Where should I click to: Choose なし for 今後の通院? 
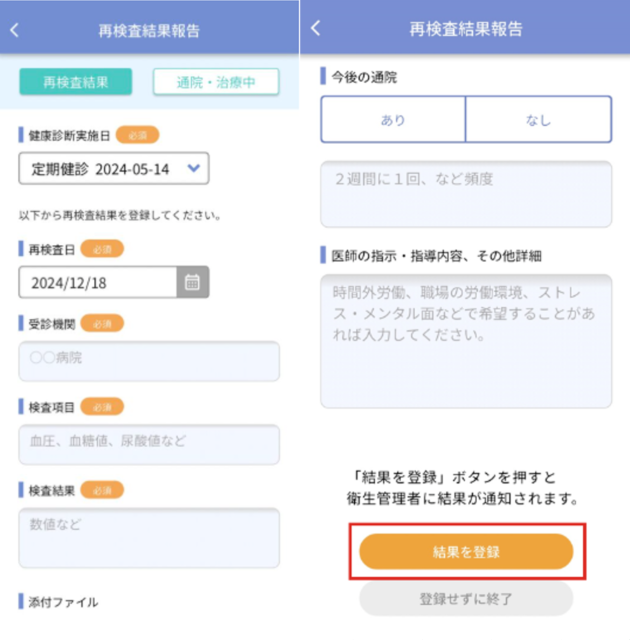(539, 120)
